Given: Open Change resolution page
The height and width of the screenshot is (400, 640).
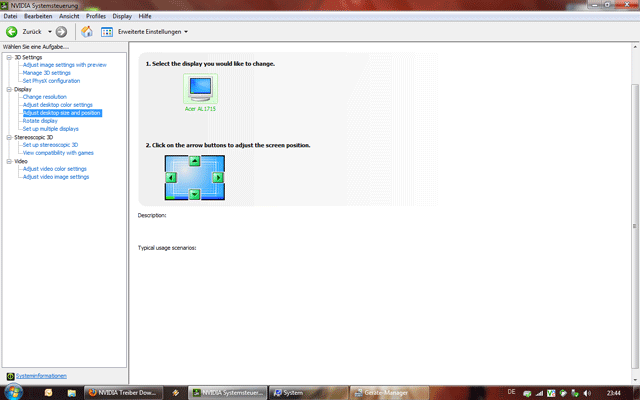Looking at the screenshot, I should pos(44,97).
